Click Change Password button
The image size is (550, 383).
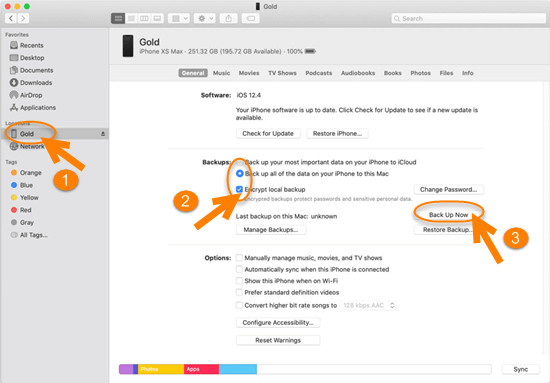pyautogui.click(x=449, y=189)
